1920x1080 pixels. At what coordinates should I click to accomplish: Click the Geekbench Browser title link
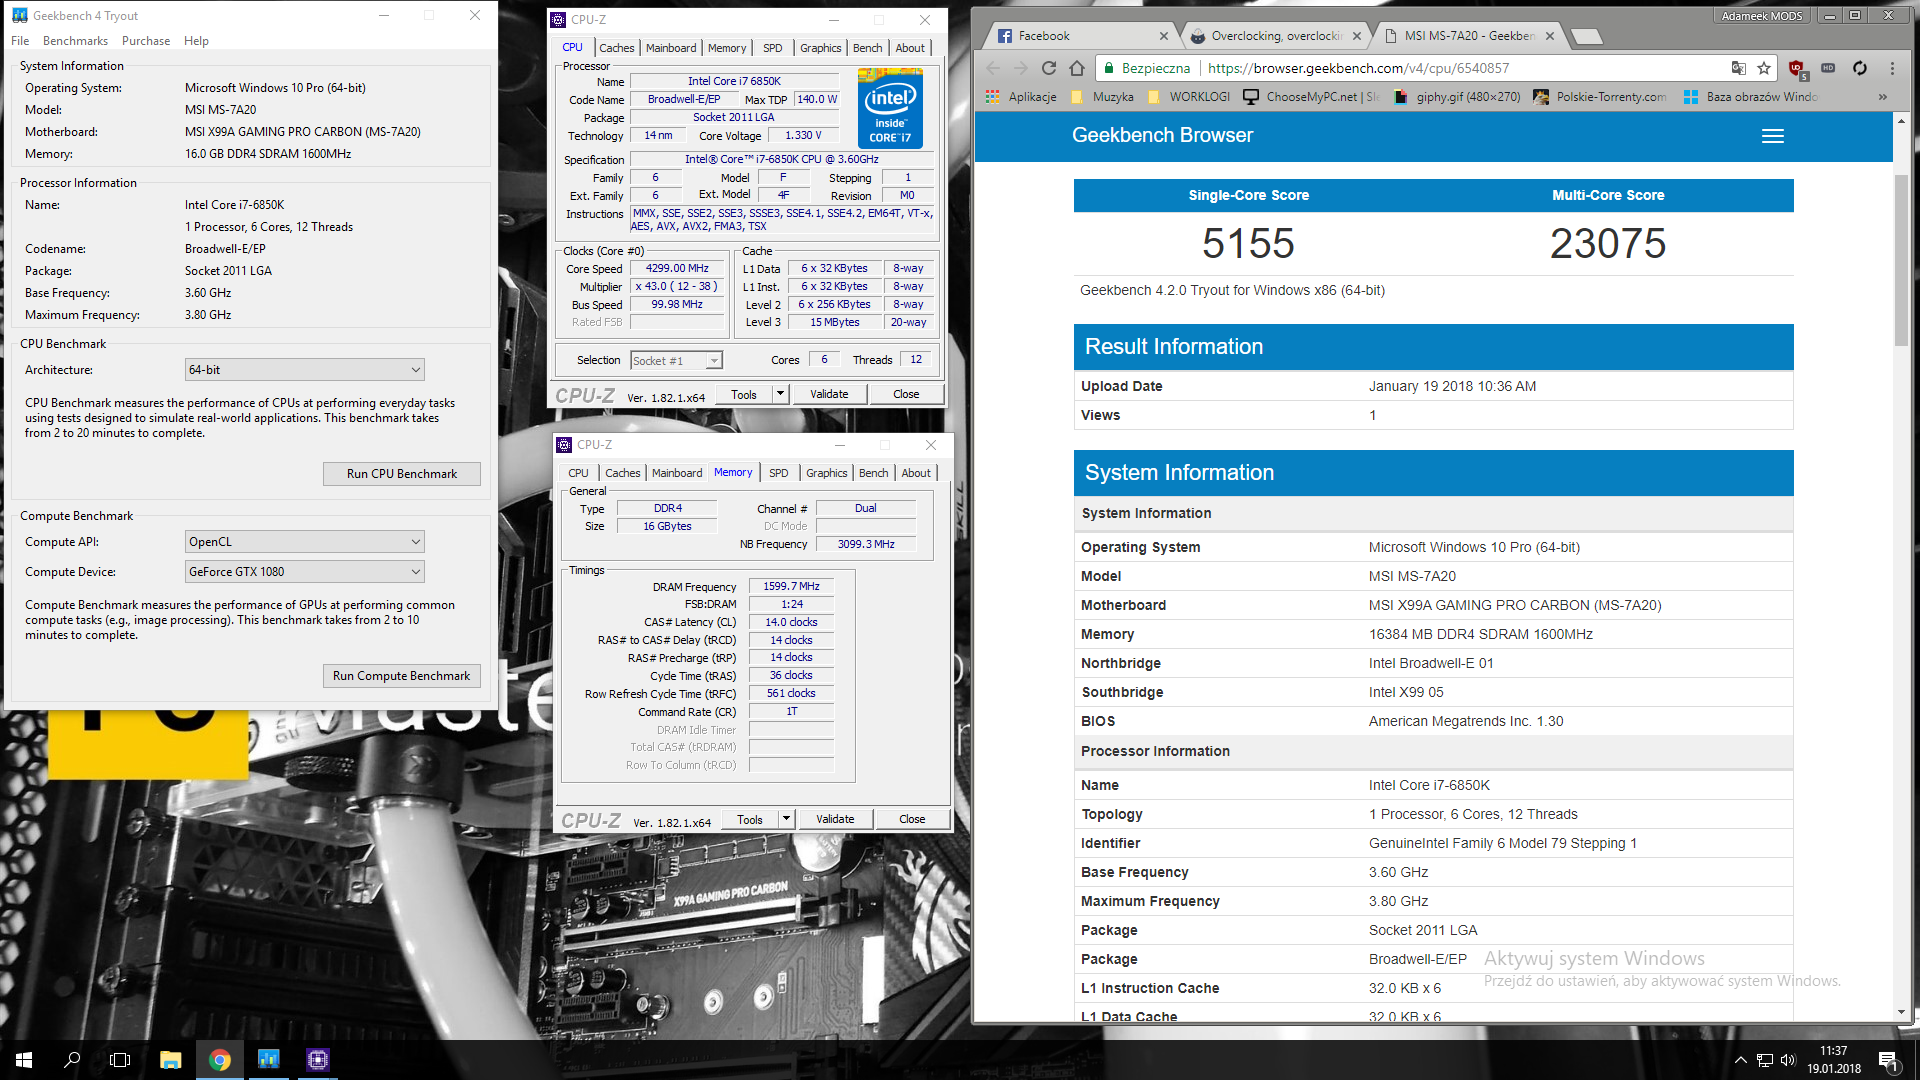(x=1162, y=136)
